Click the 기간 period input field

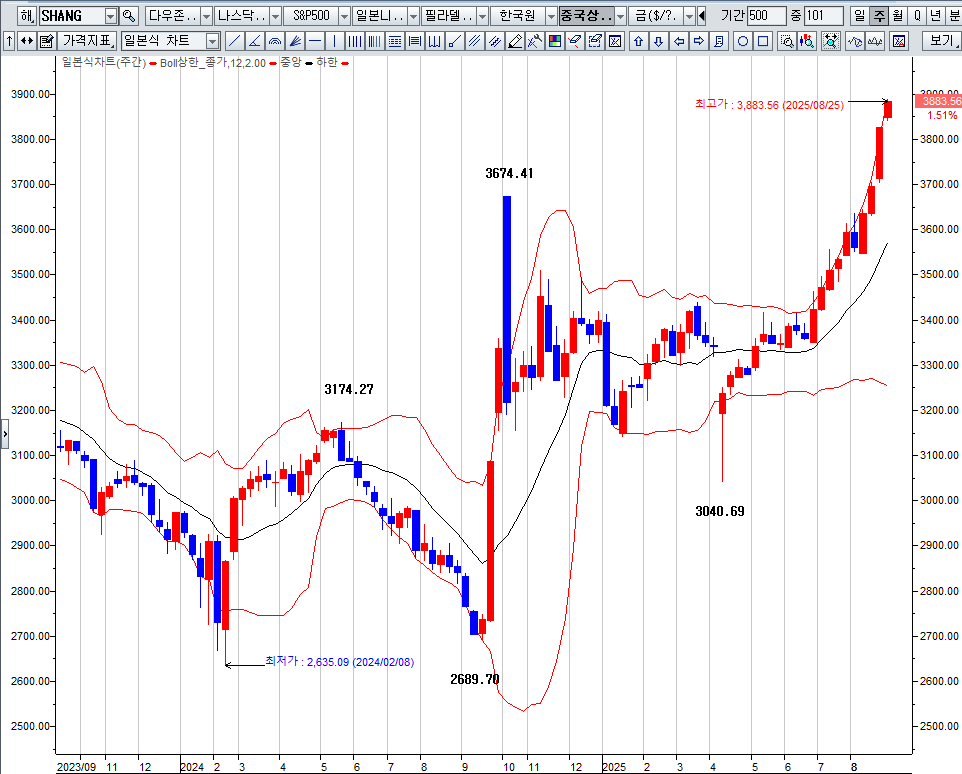pyautogui.click(x=766, y=16)
